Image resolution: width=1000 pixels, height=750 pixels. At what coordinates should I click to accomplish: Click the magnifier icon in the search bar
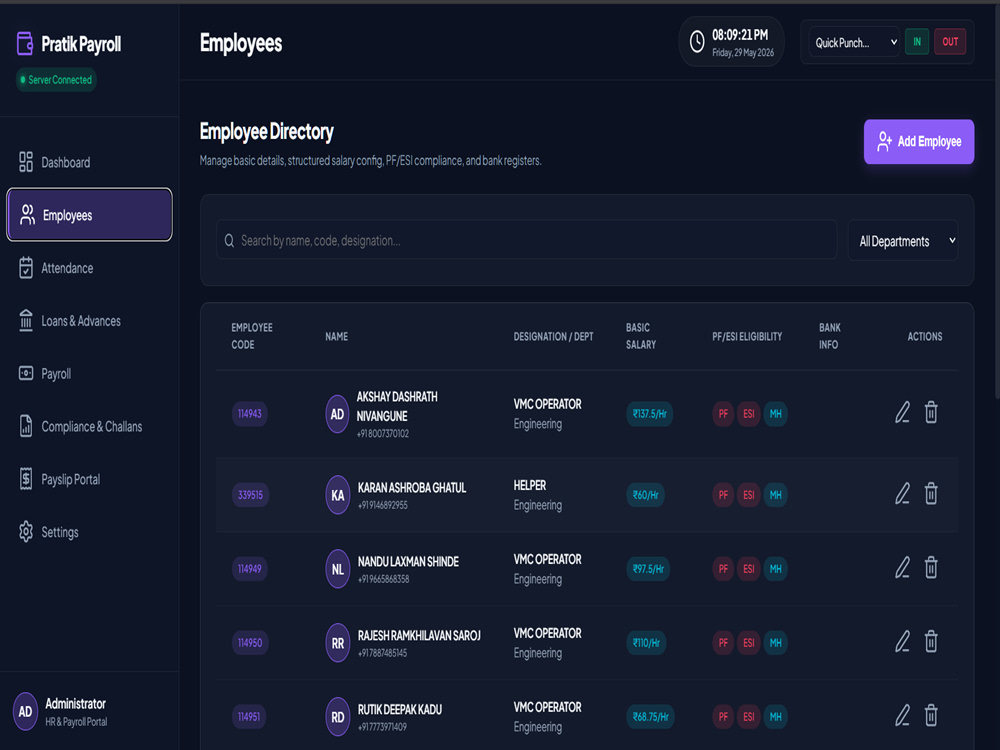point(229,240)
